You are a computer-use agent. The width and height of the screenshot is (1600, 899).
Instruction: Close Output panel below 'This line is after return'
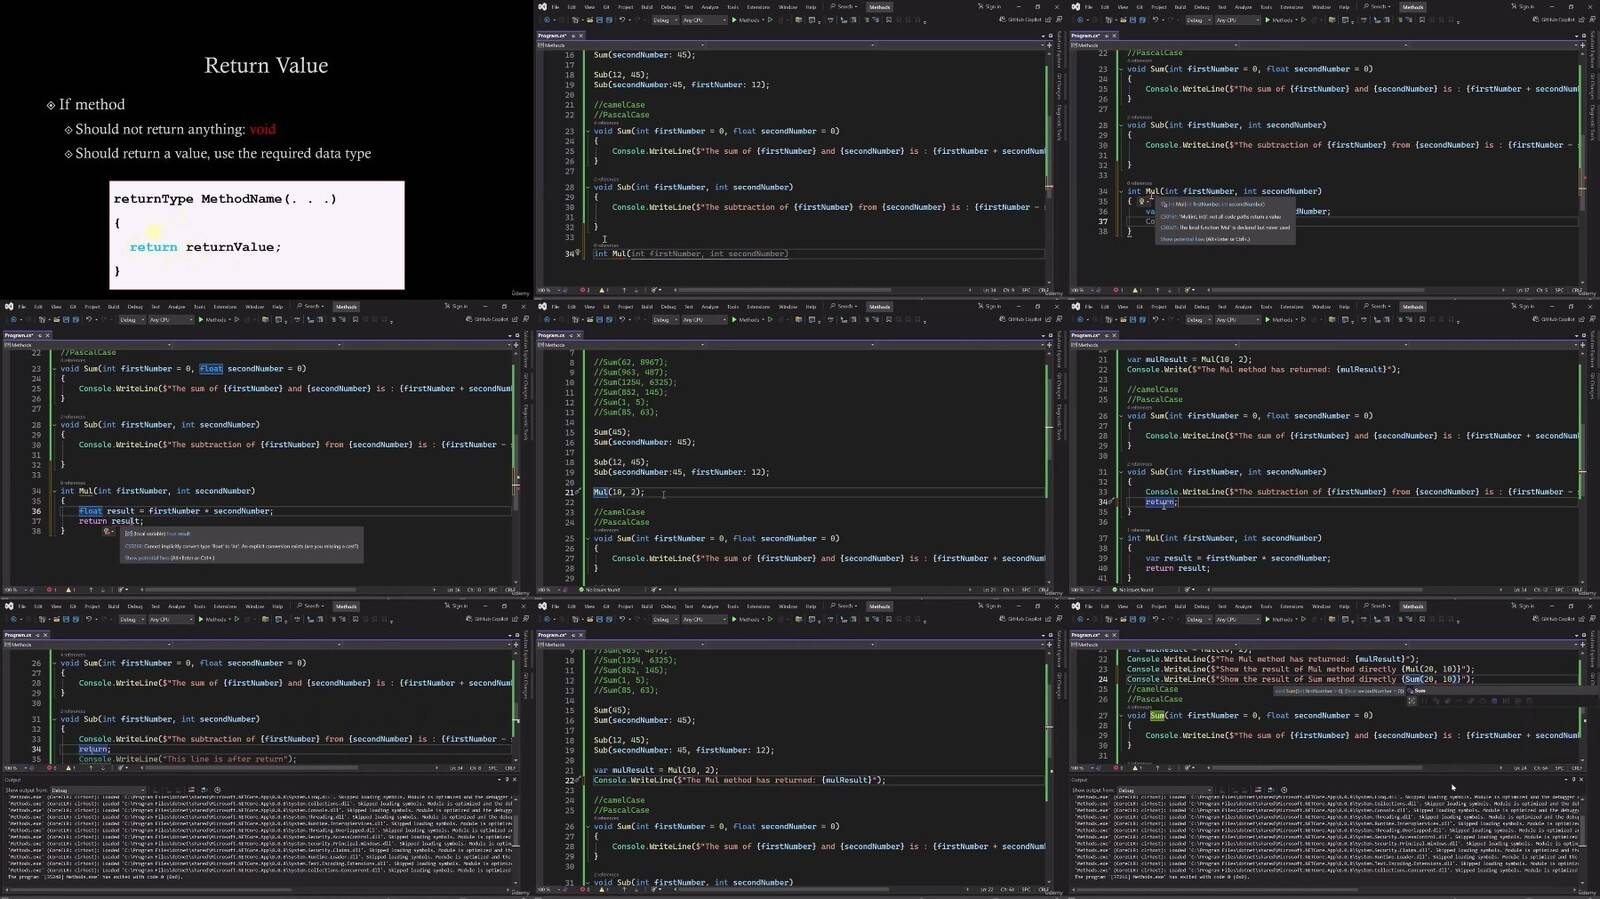tap(516, 779)
